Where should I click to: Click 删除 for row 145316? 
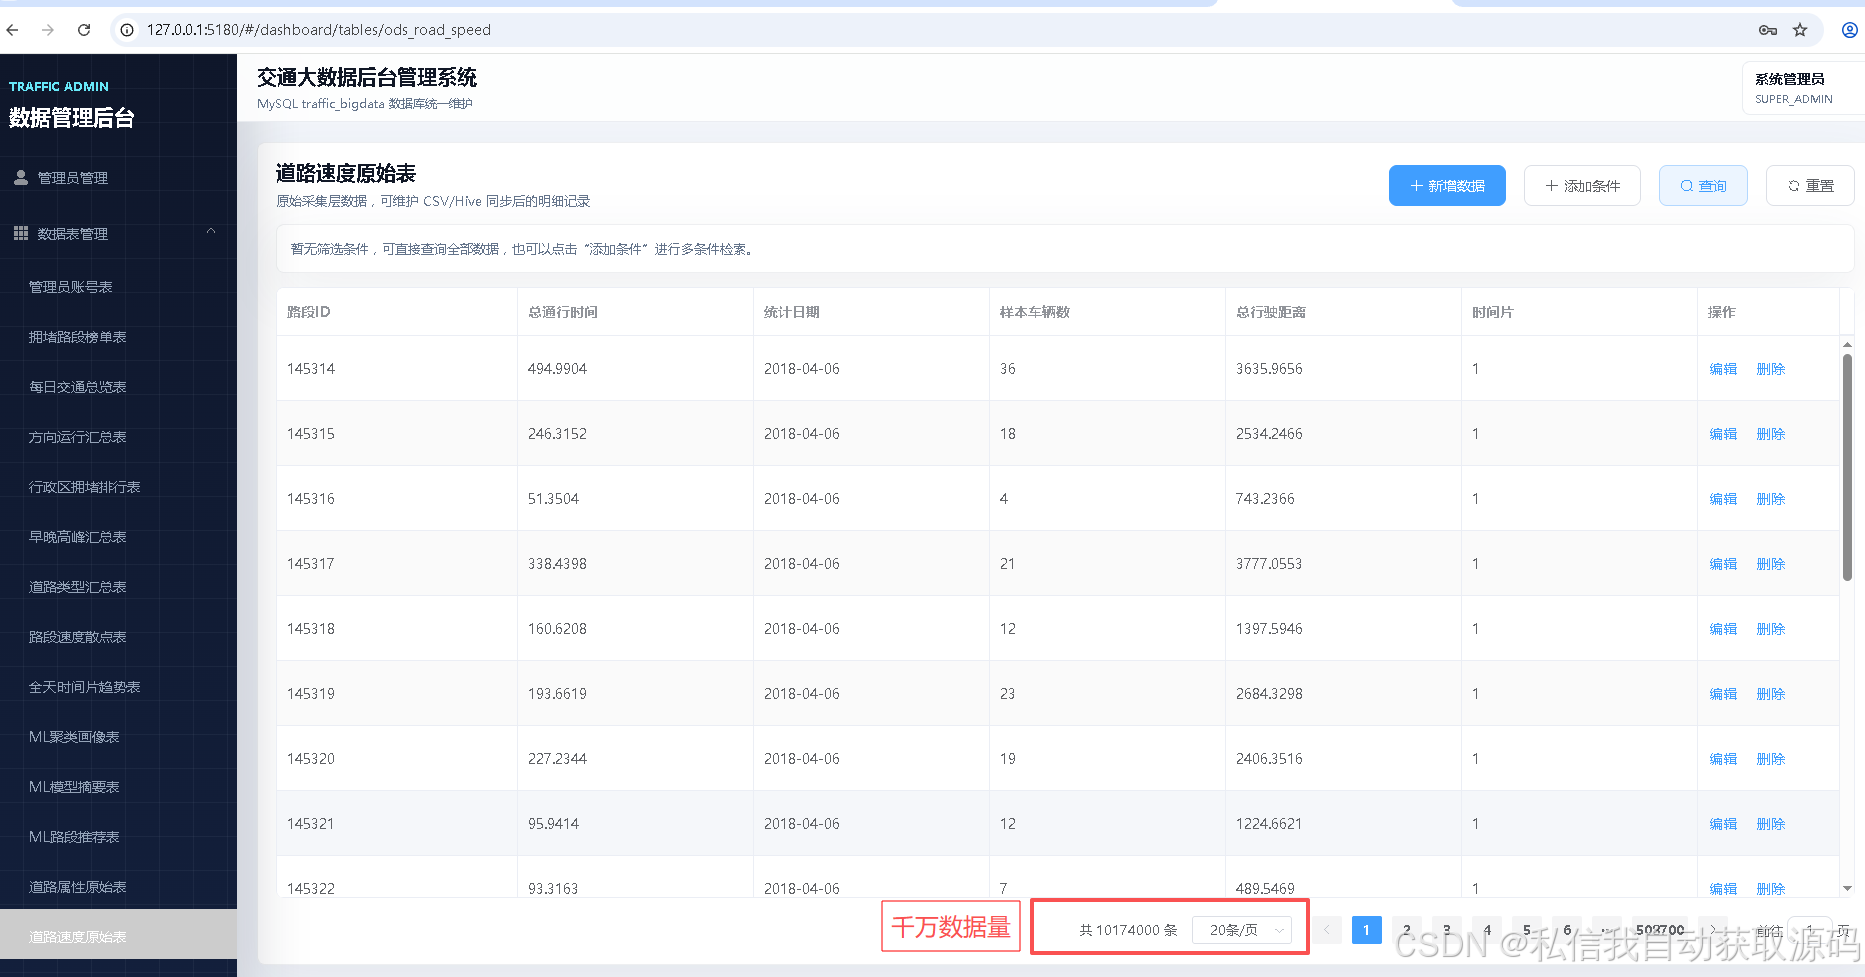click(1770, 499)
